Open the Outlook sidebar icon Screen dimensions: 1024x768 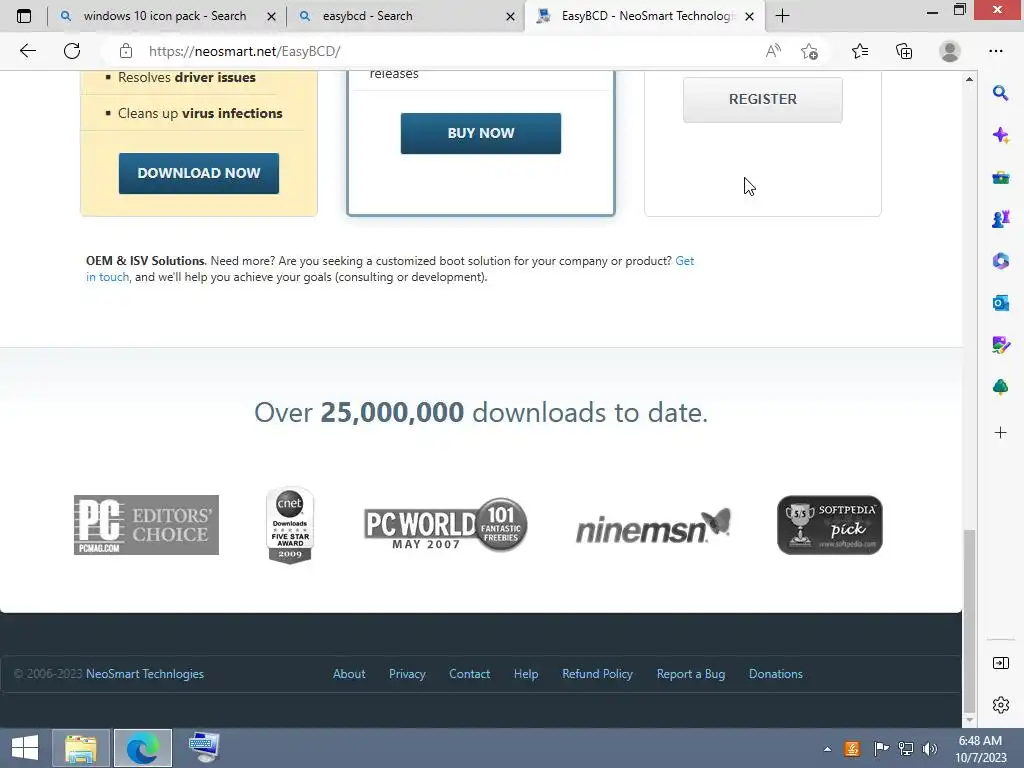coord(1000,303)
